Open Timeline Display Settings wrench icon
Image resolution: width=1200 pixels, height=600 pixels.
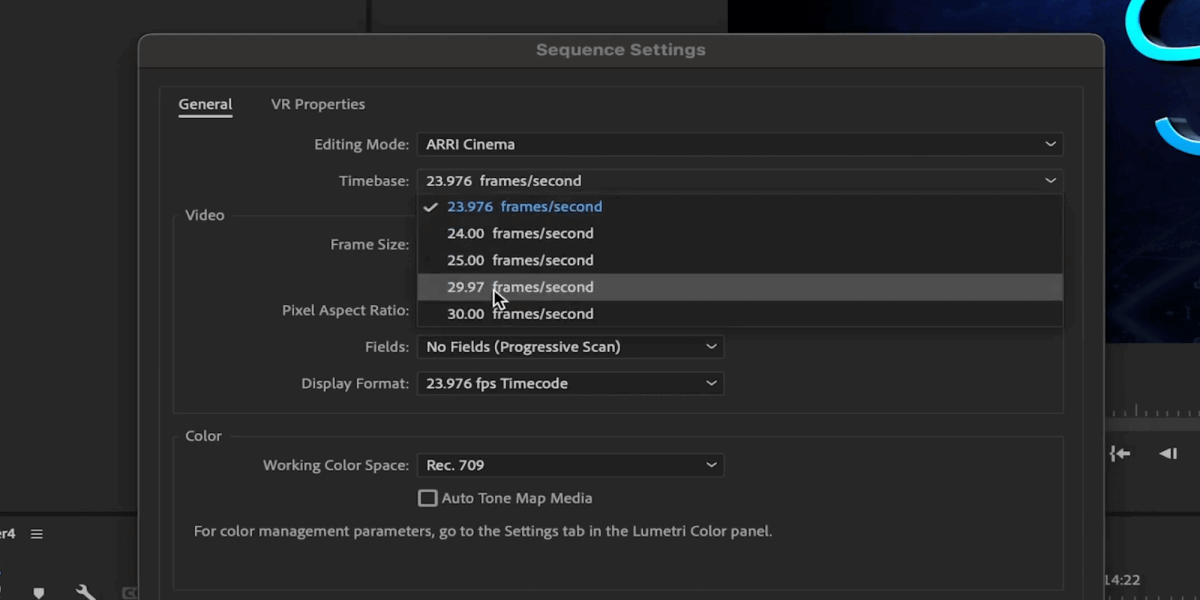pos(86,593)
